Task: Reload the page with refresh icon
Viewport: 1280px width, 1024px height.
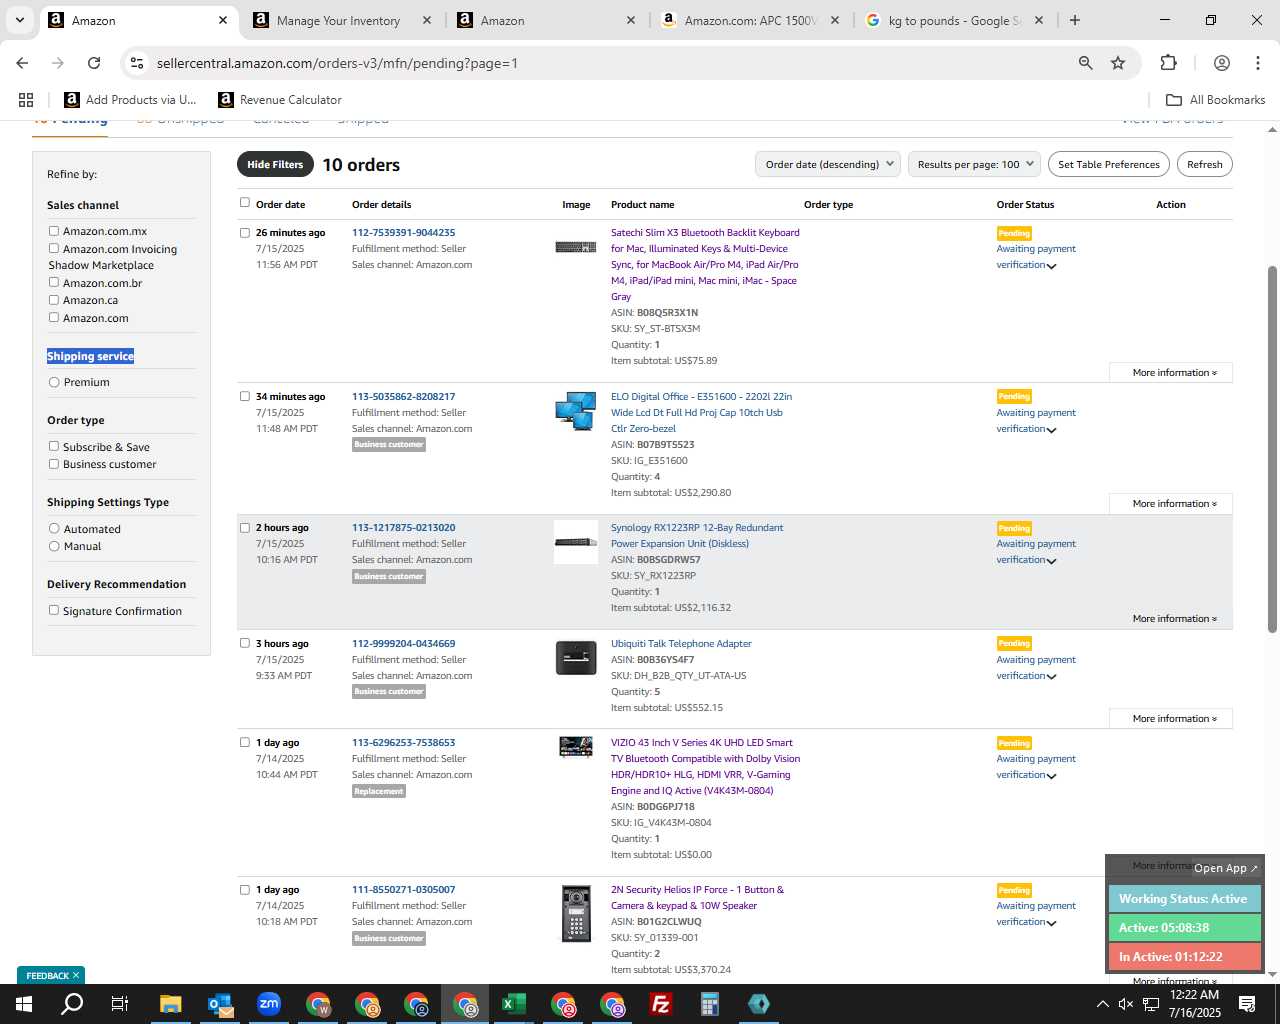Action: 94,63
